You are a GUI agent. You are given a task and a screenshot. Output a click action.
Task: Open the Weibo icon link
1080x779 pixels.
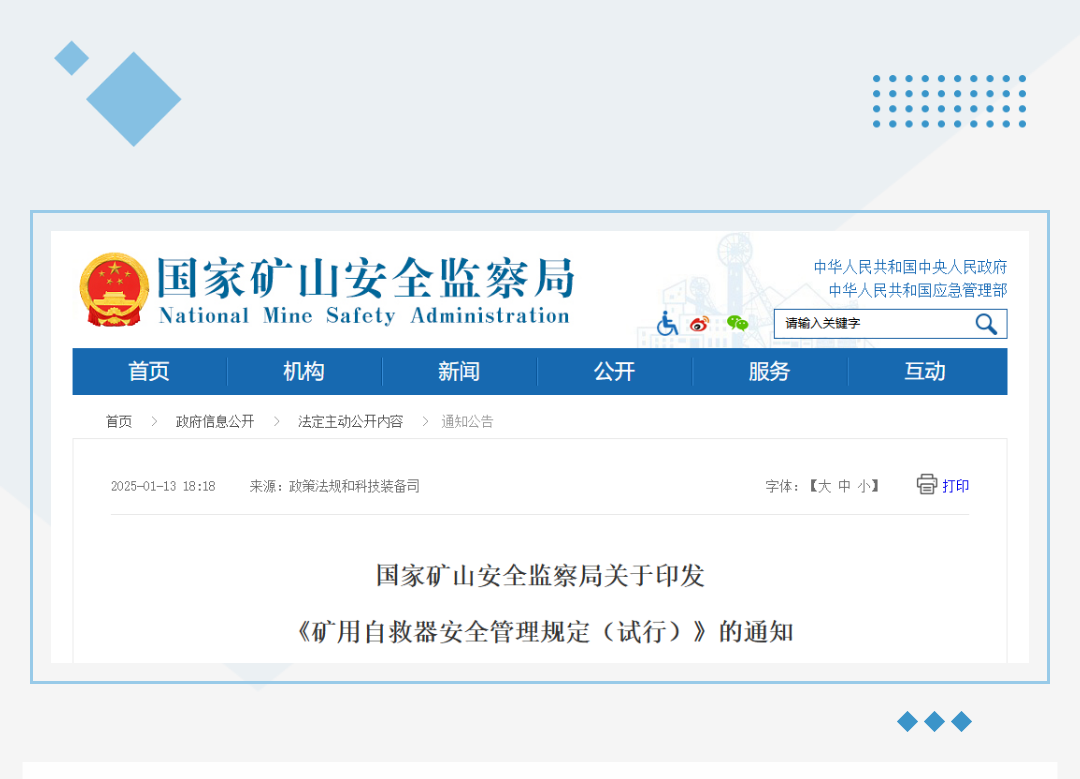[700, 323]
